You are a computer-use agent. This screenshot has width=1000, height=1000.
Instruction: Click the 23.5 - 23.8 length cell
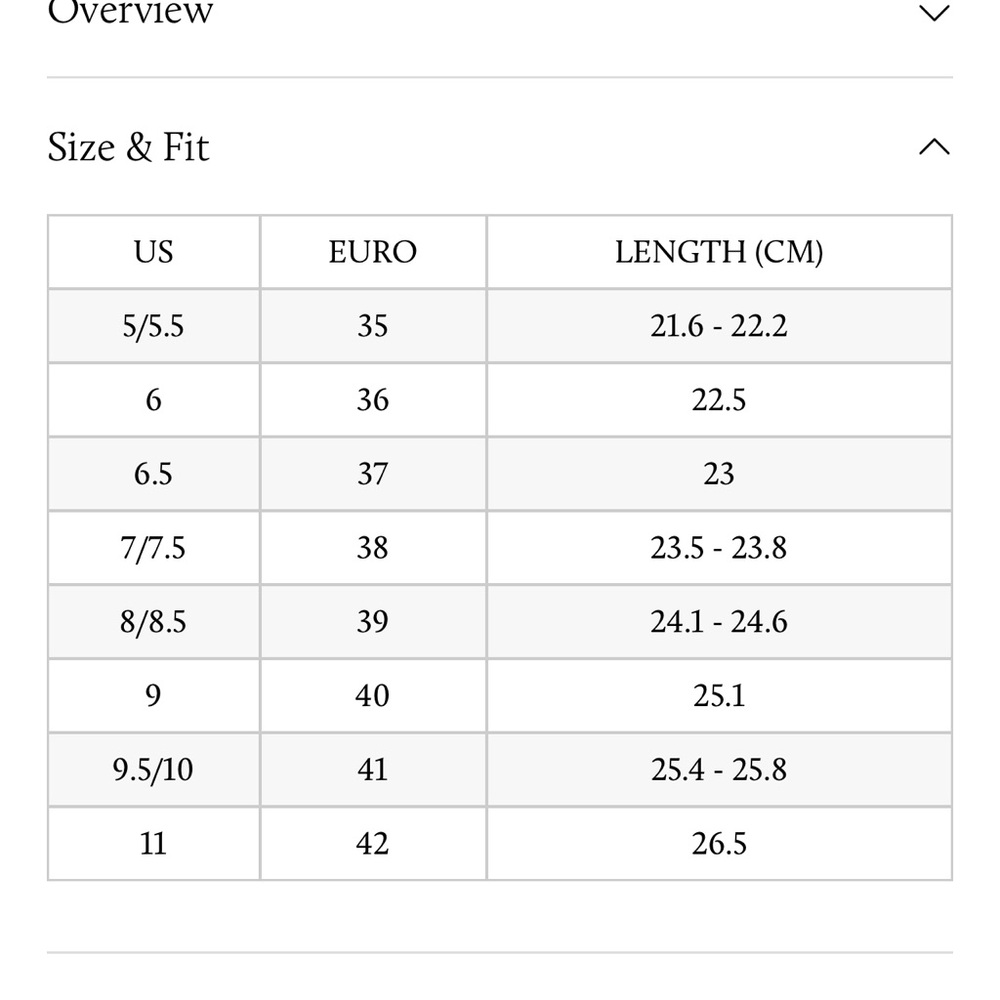coord(719,548)
